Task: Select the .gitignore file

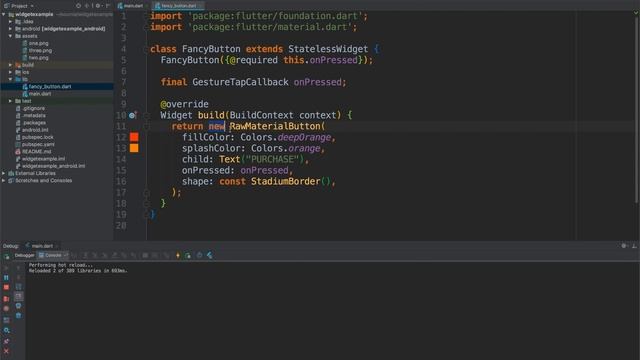Action: tap(33, 109)
